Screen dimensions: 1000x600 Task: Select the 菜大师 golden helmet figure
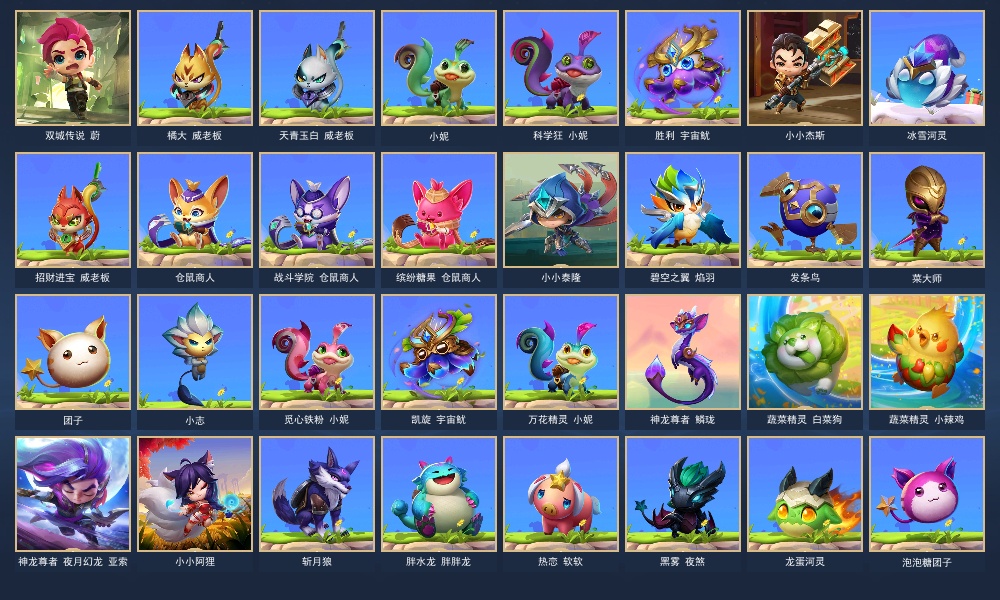[x=927, y=210]
